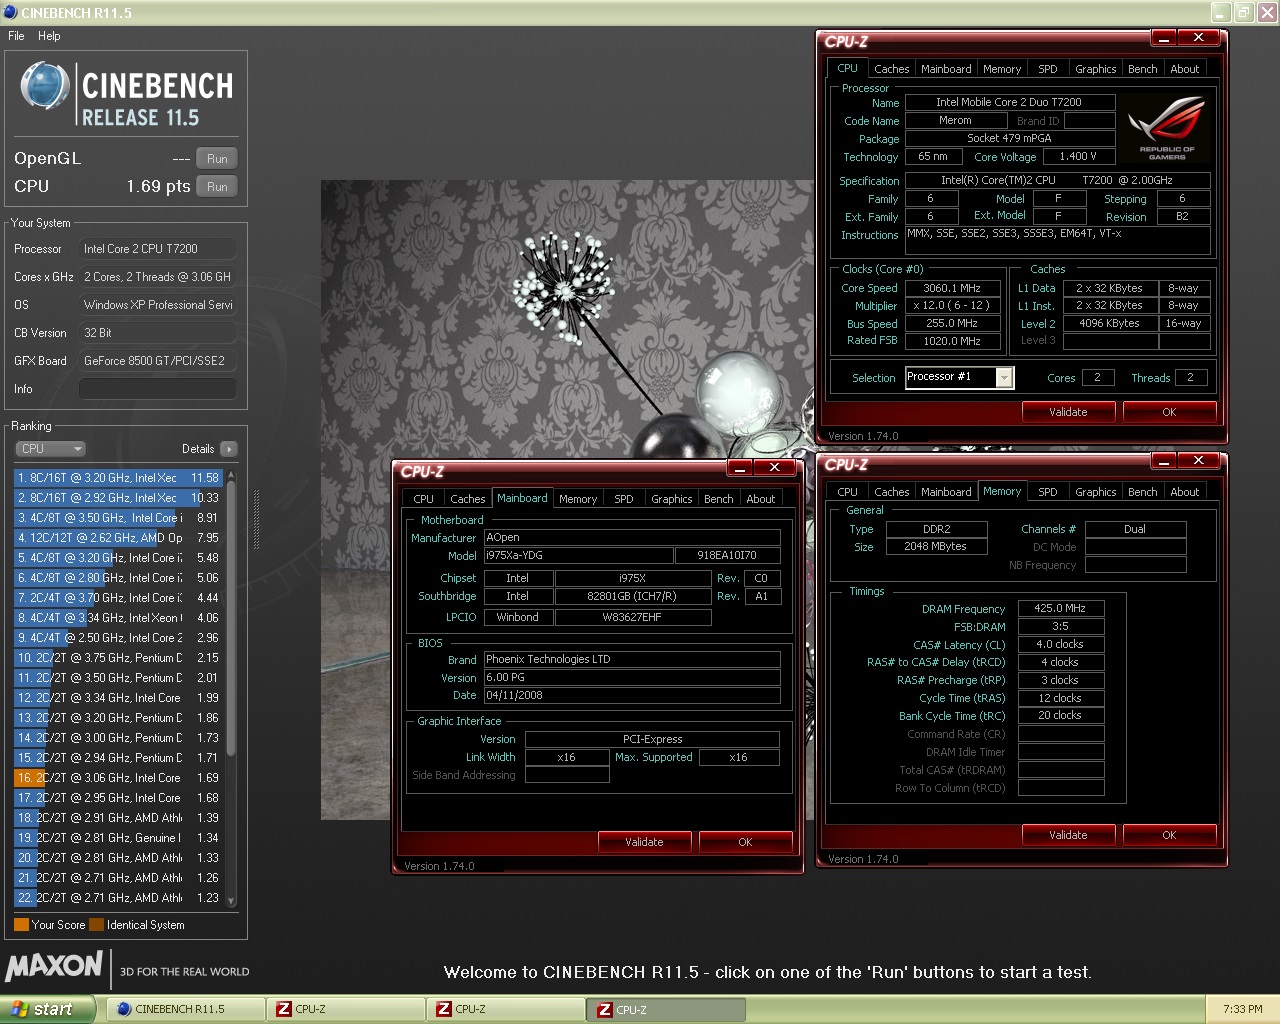Click Validate in Mainboard CPU-Z window
Screen dimensions: 1280x1024
click(644, 842)
